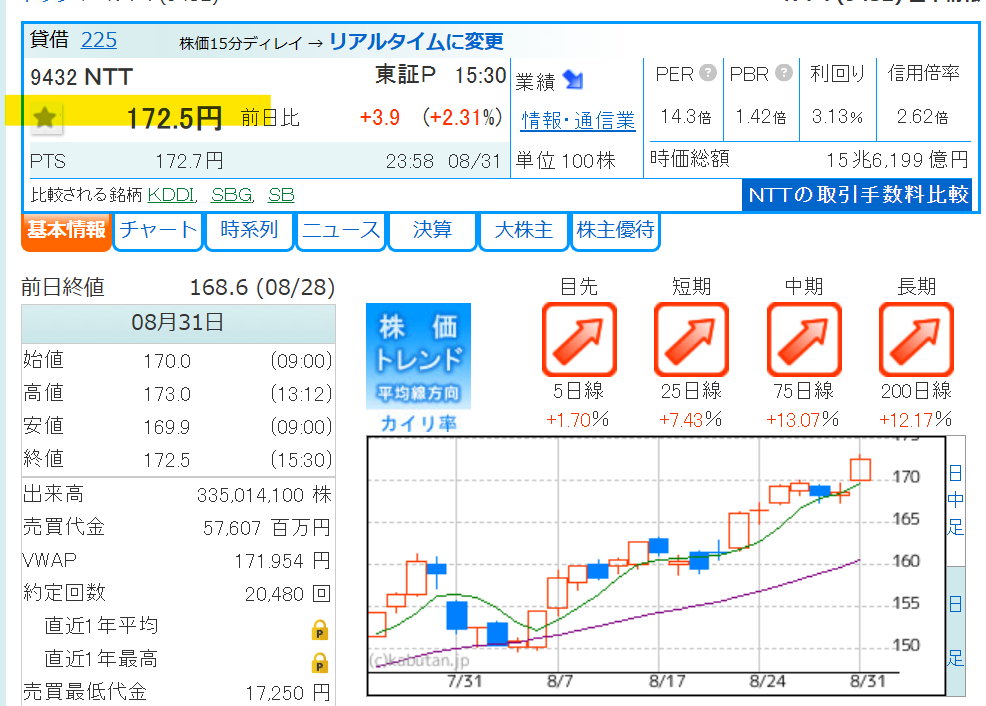Click the 目先 5日線 trend arrow icon
This screenshot has width=986, height=706.
pyautogui.click(x=579, y=339)
